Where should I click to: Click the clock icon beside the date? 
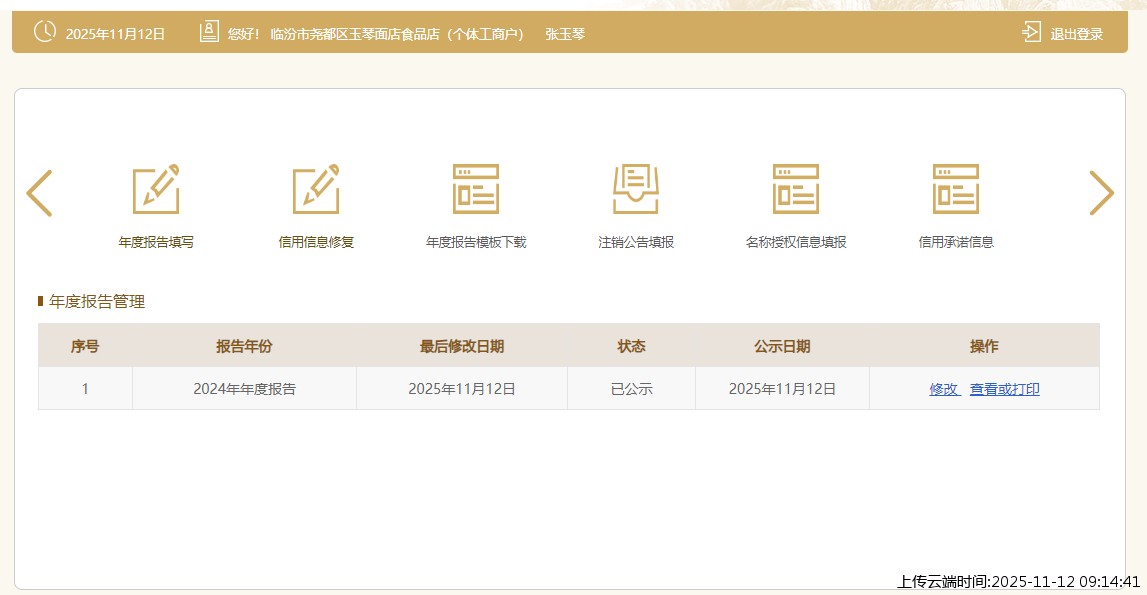coord(45,32)
